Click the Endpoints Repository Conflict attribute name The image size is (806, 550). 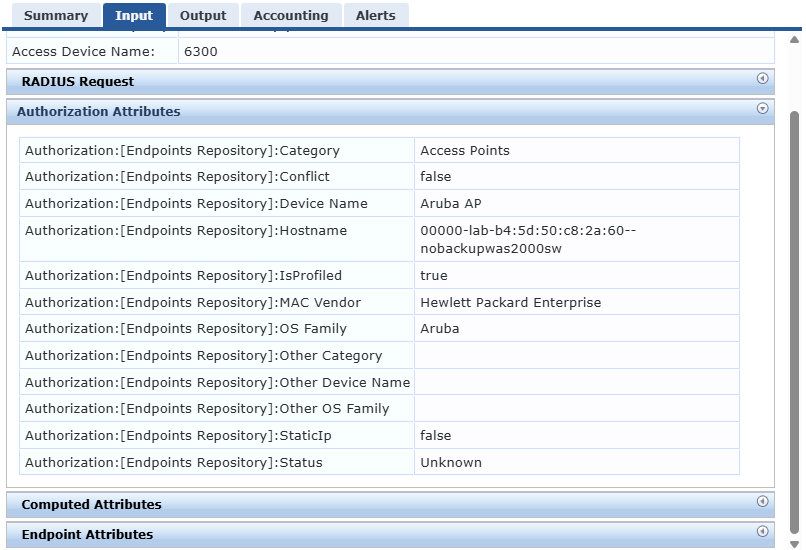click(177, 177)
